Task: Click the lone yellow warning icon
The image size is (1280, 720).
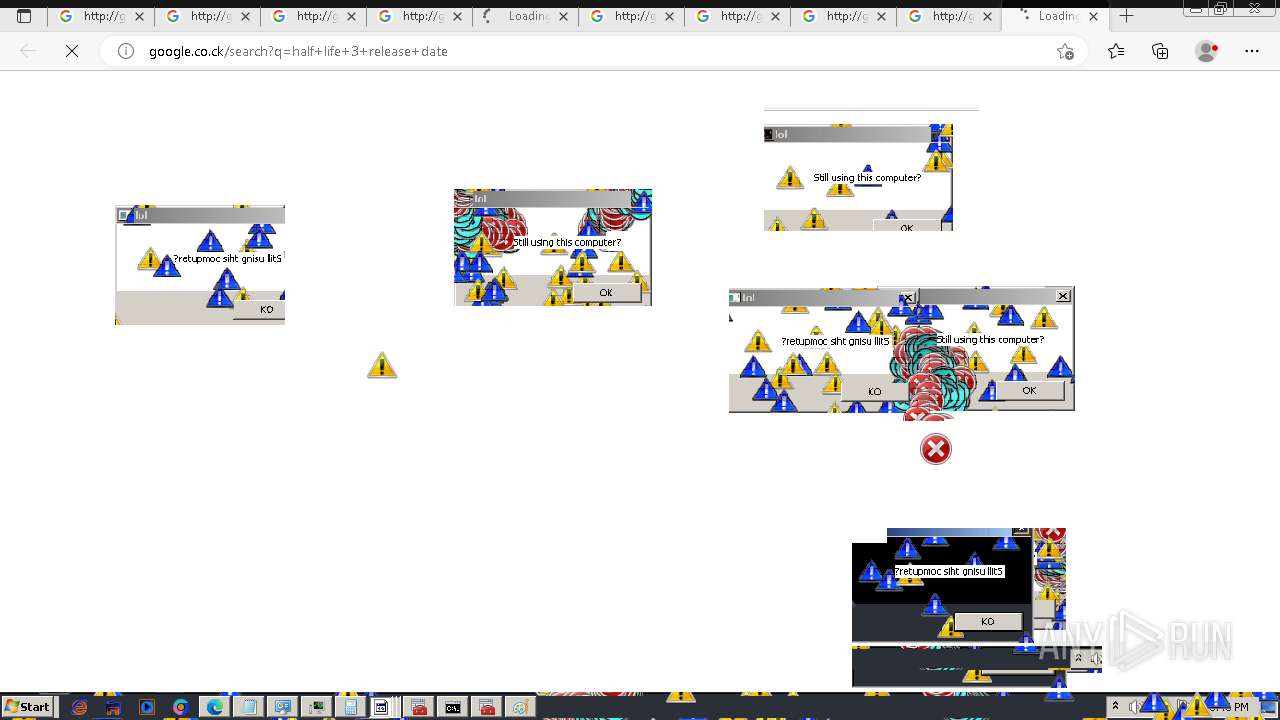Action: point(382,365)
